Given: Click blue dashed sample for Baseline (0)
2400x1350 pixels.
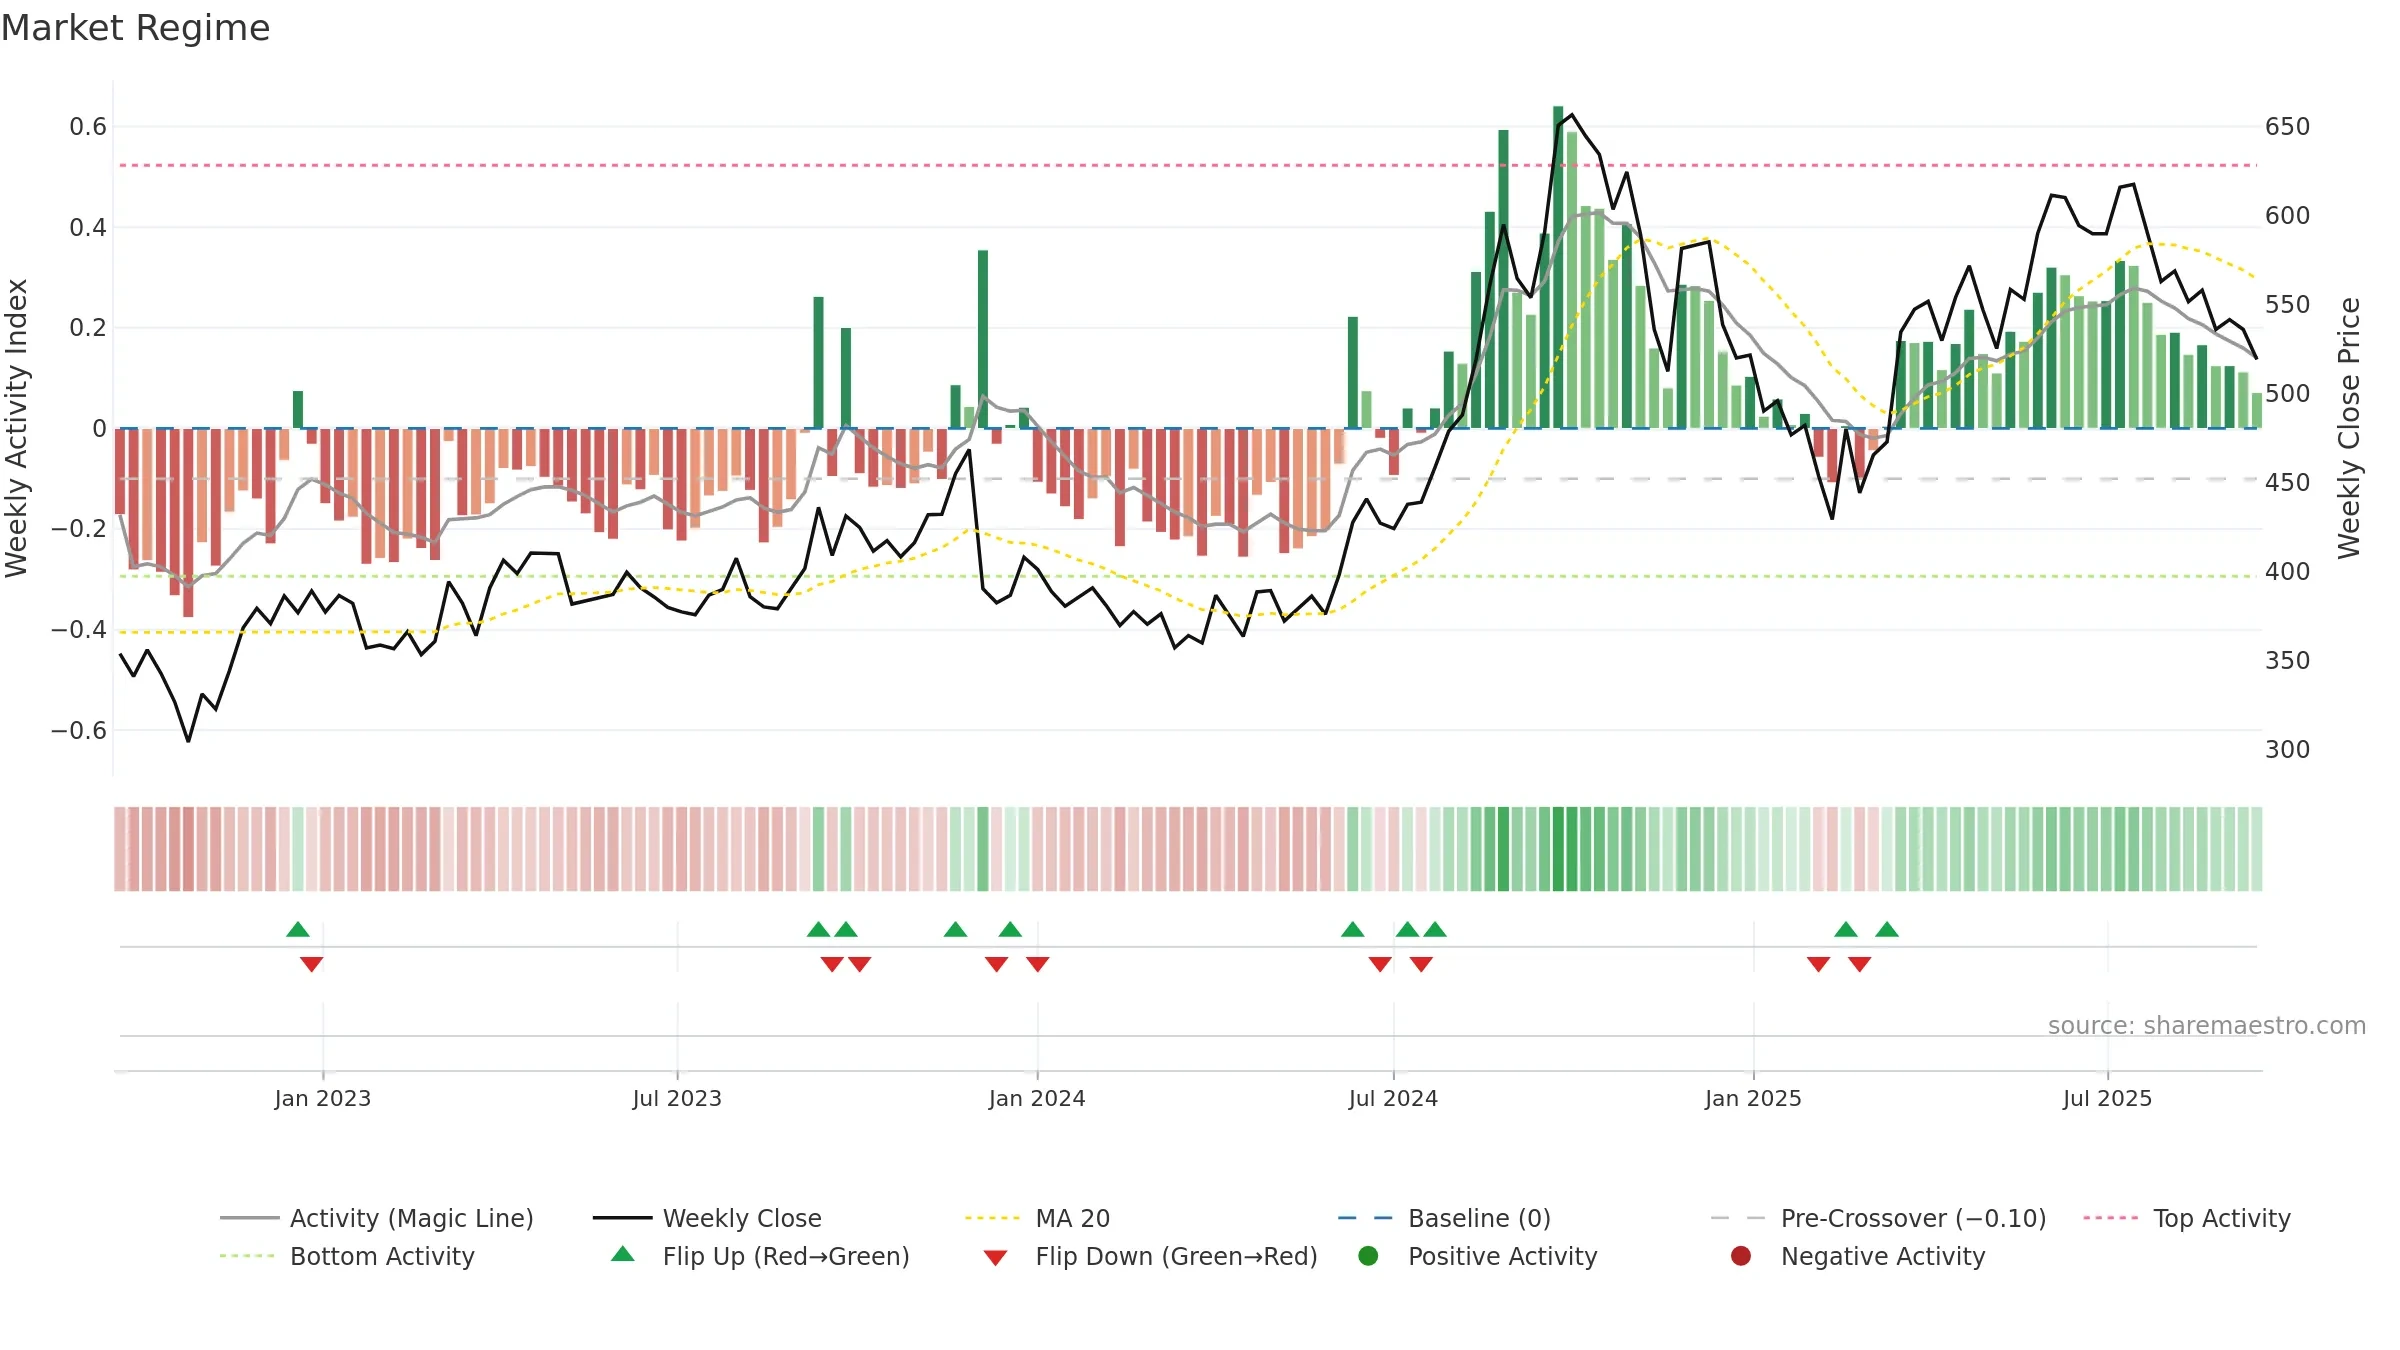Looking at the screenshot, I should tap(1366, 1218).
